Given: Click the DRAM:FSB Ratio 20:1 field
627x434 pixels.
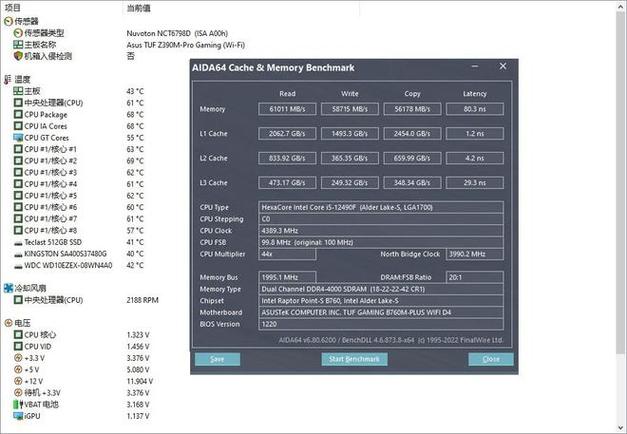Looking at the screenshot, I should pos(475,277).
